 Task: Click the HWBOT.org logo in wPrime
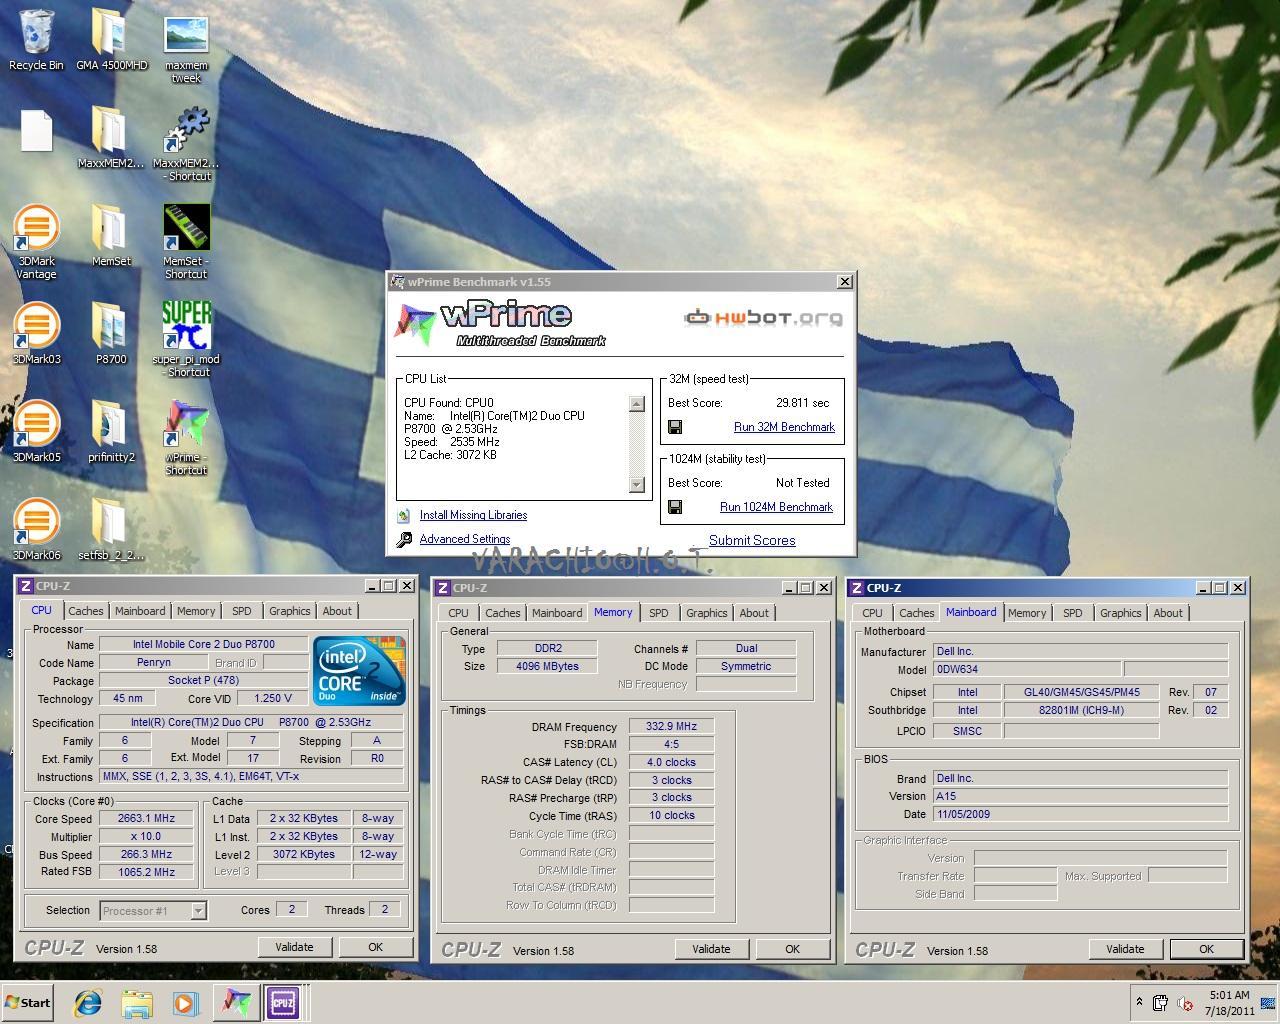point(763,318)
